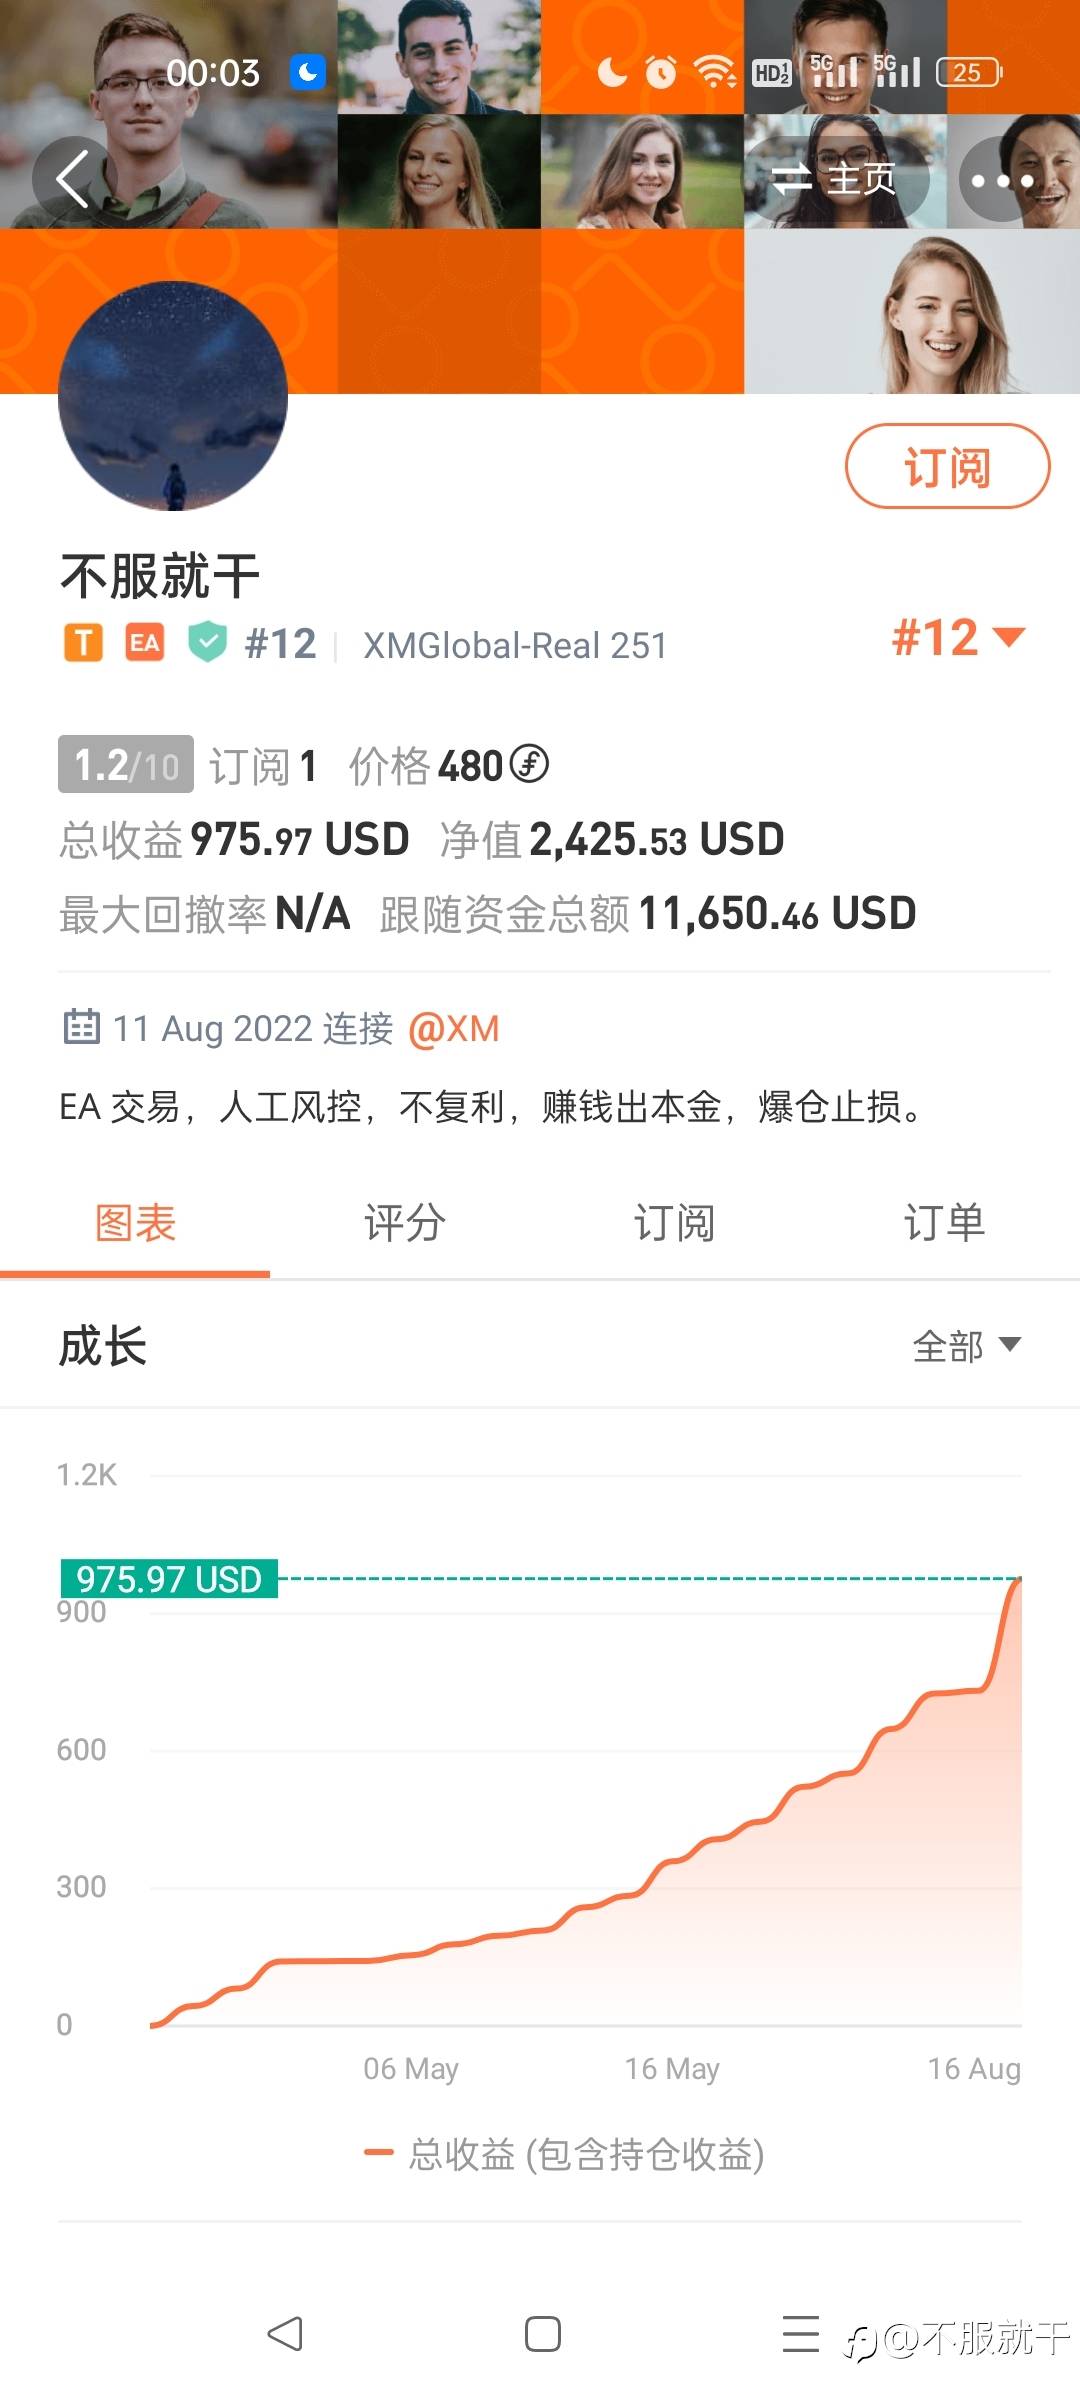Switch to the 订单 tab
This screenshot has width=1080, height=2400.
pos(944,1223)
